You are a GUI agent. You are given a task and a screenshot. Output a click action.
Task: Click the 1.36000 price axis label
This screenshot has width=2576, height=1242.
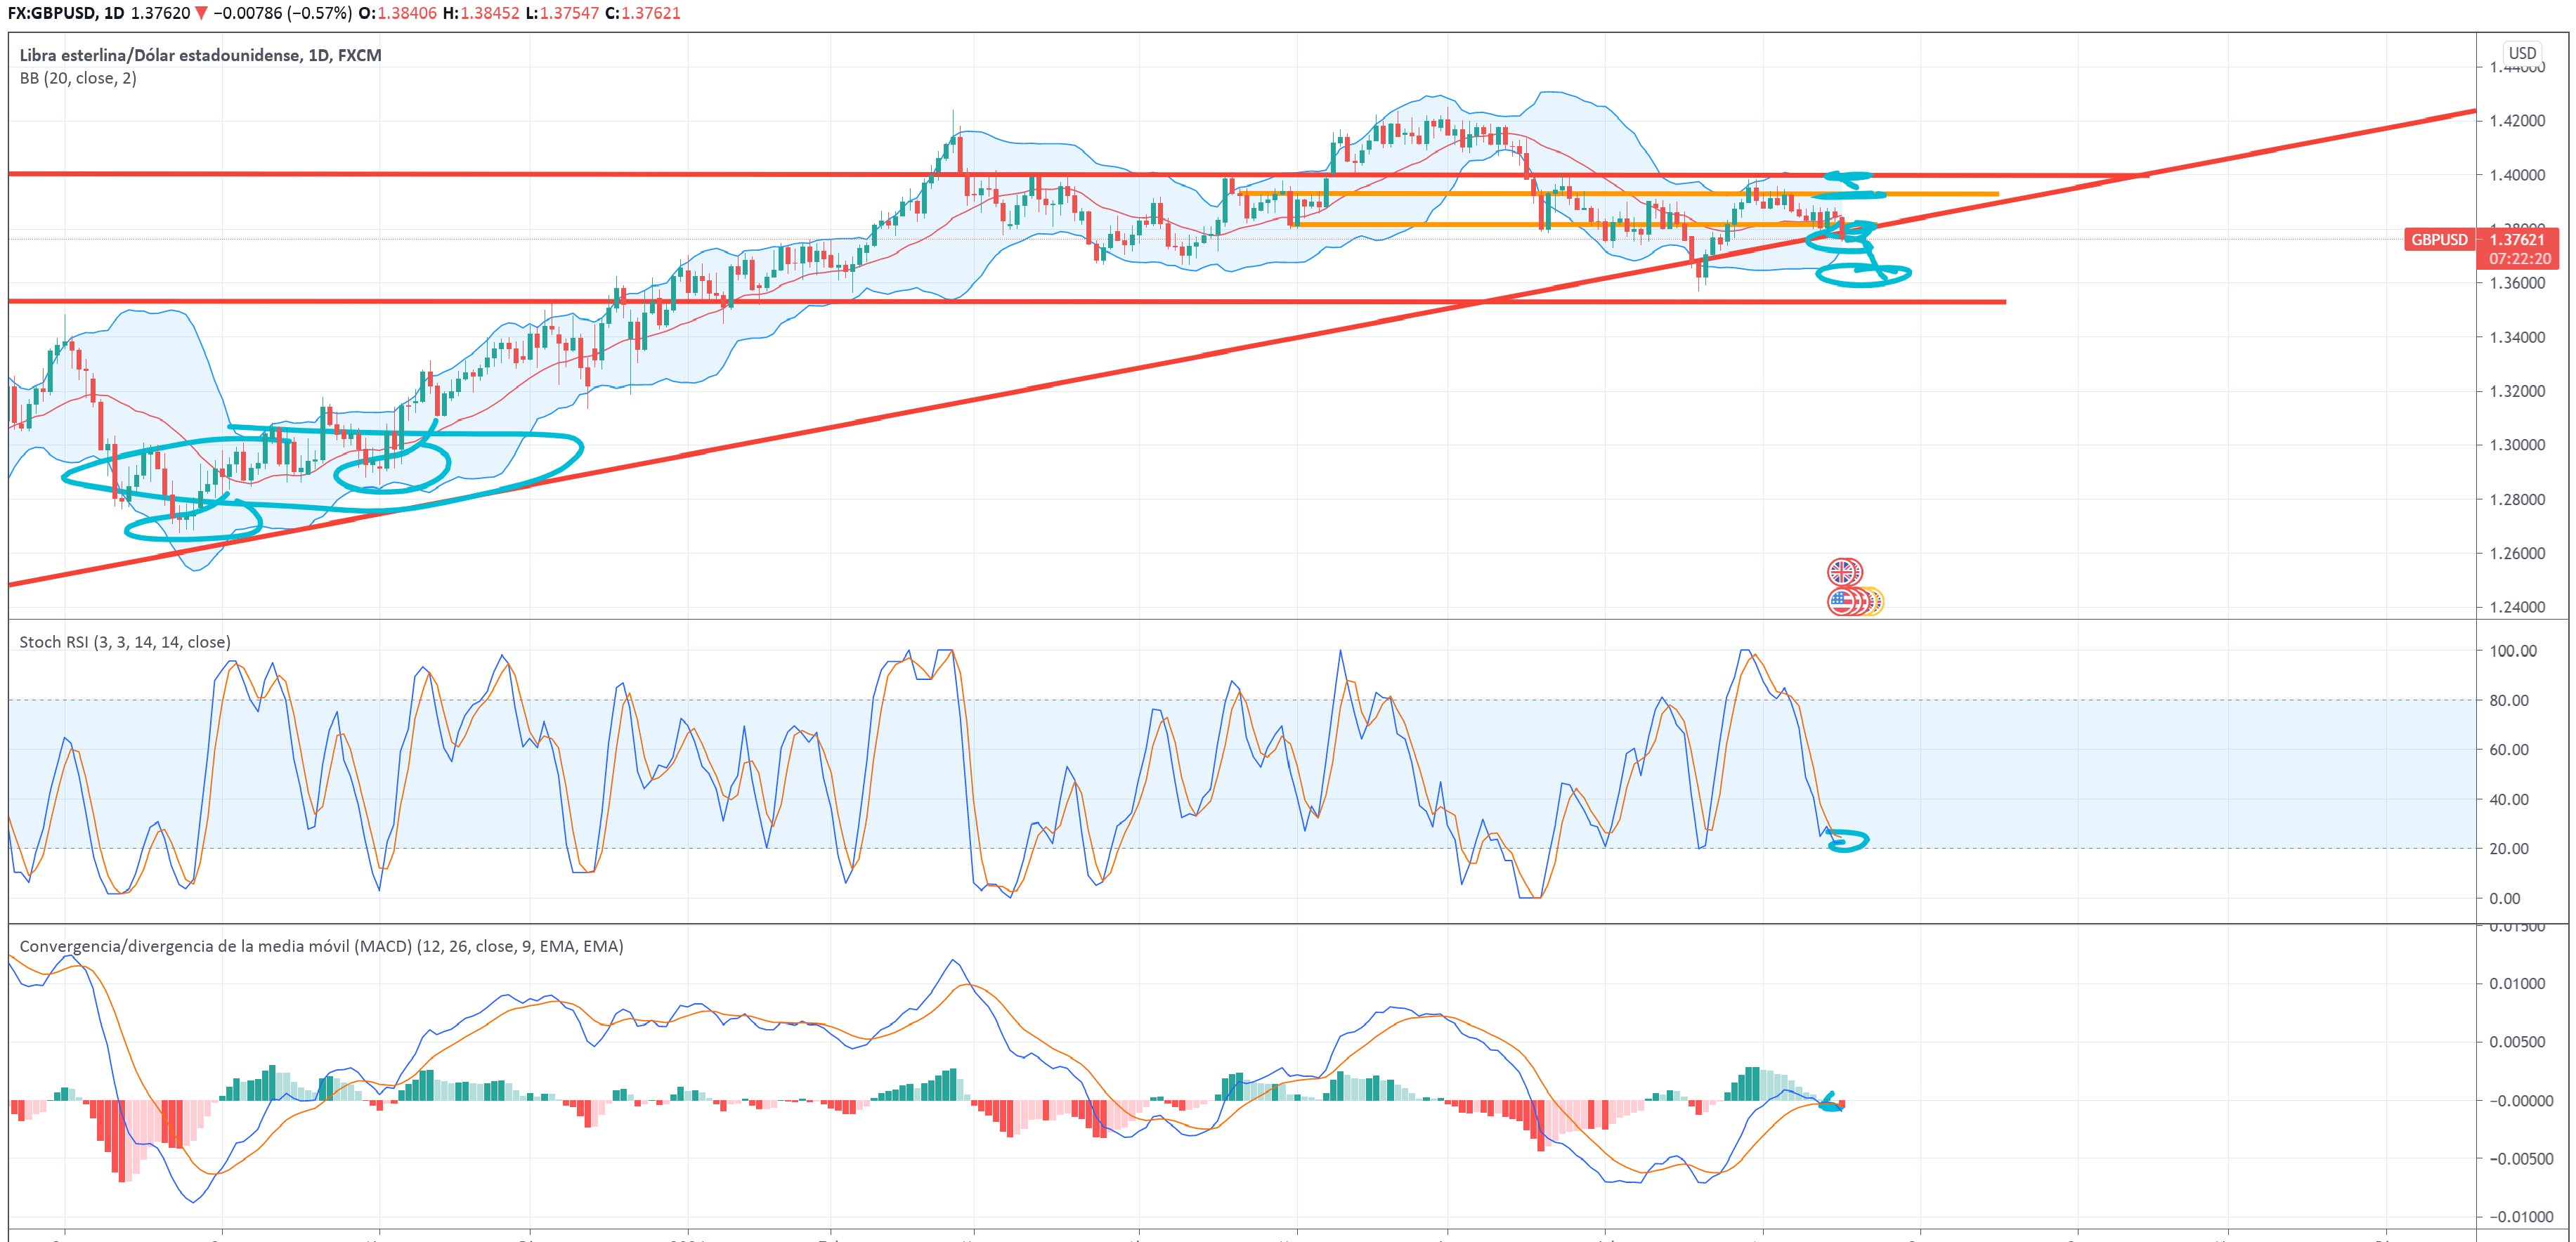pos(2517,283)
